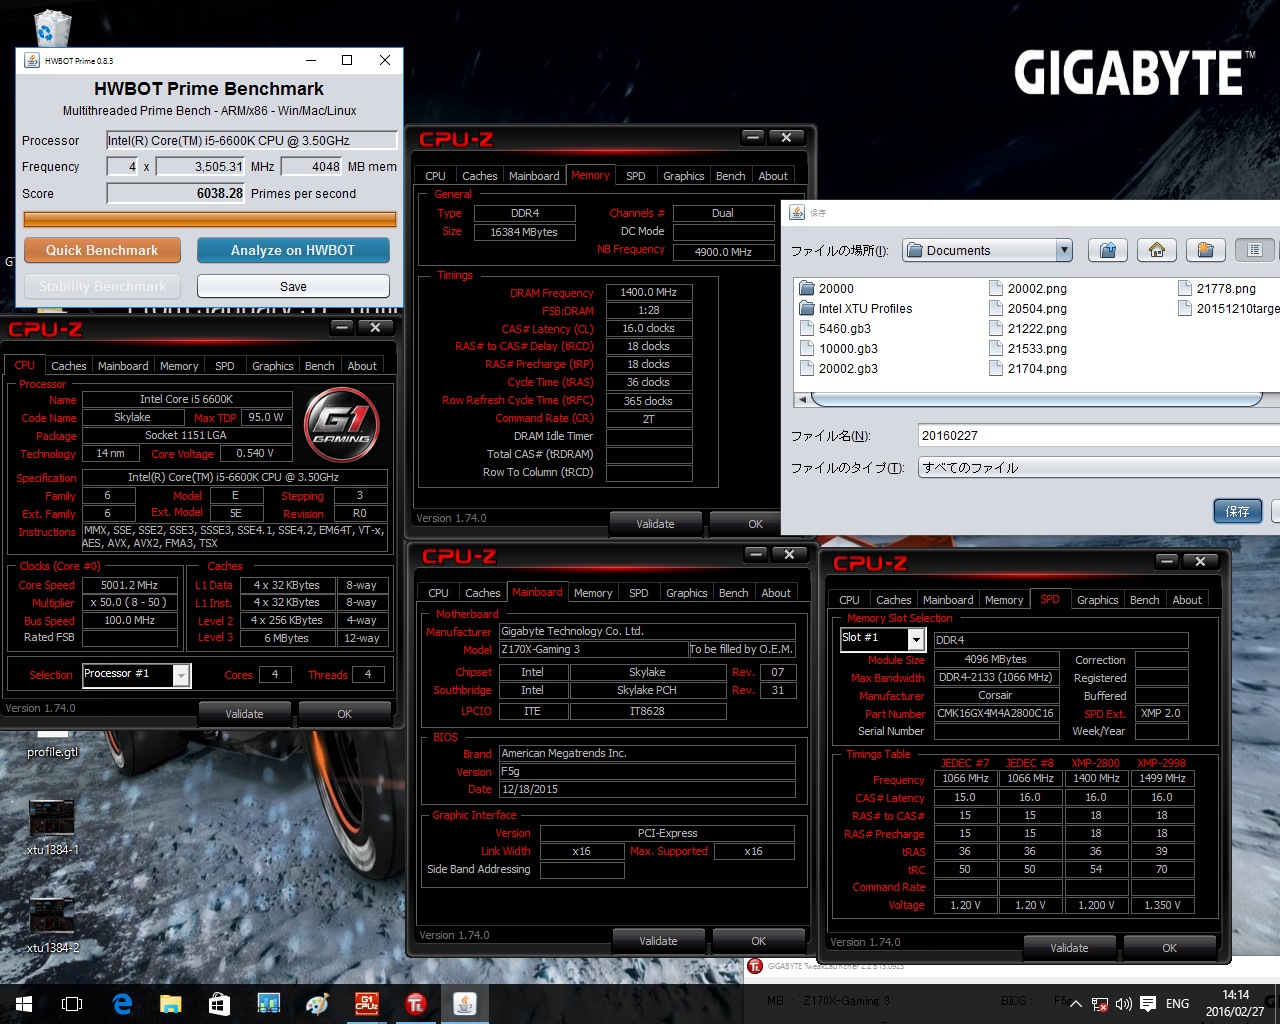Screen dimensions: 1280x1024
Task: Jump to Home folder in save dialog
Action: tap(1157, 250)
